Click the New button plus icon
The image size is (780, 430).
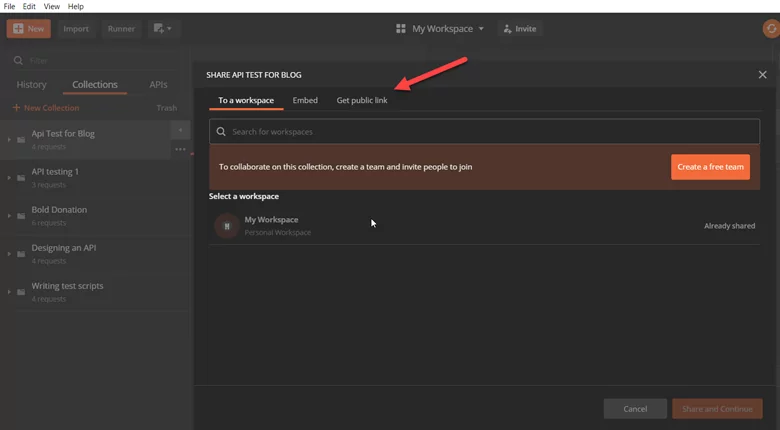point(18,29)
